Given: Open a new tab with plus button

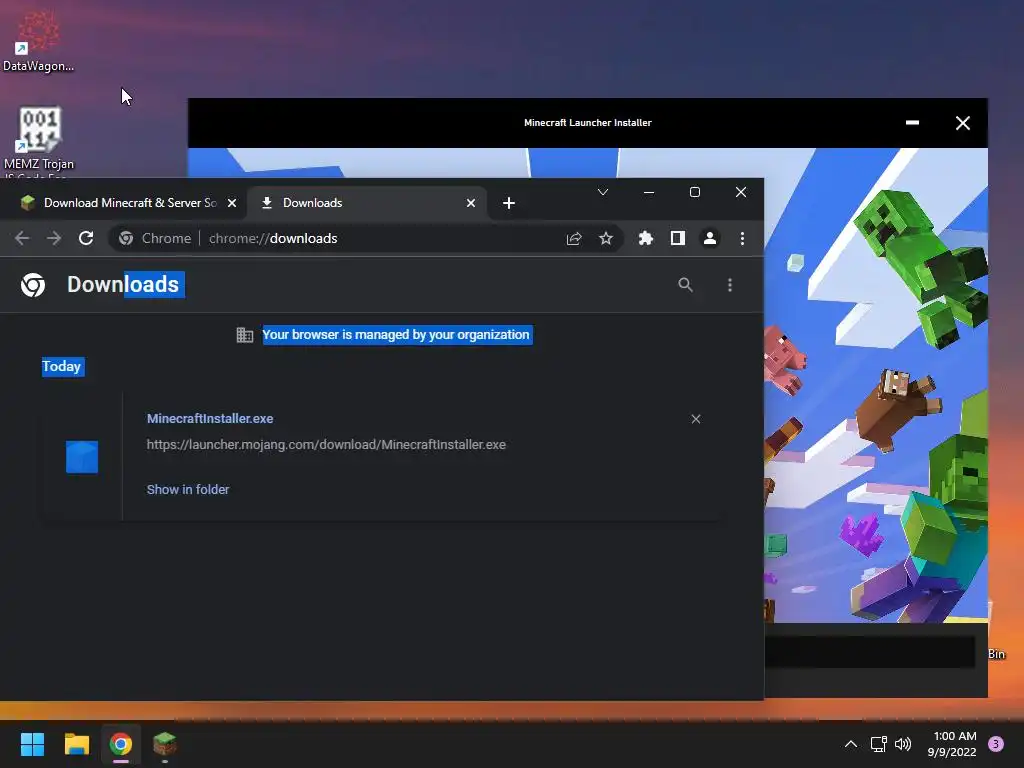Looking at the screenshot, I should [509, 203].
